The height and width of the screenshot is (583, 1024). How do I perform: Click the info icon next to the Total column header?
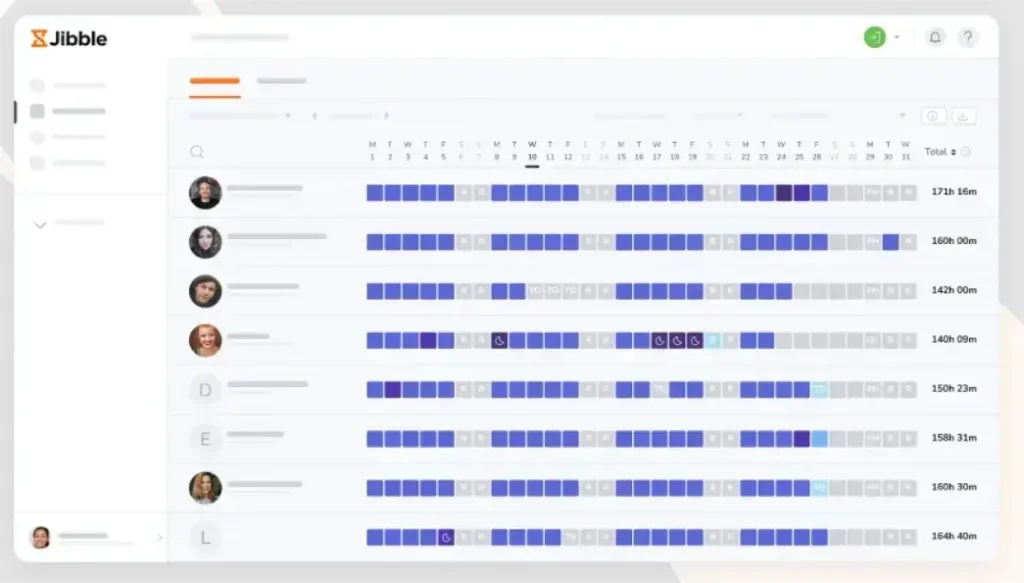pos(966,152)
